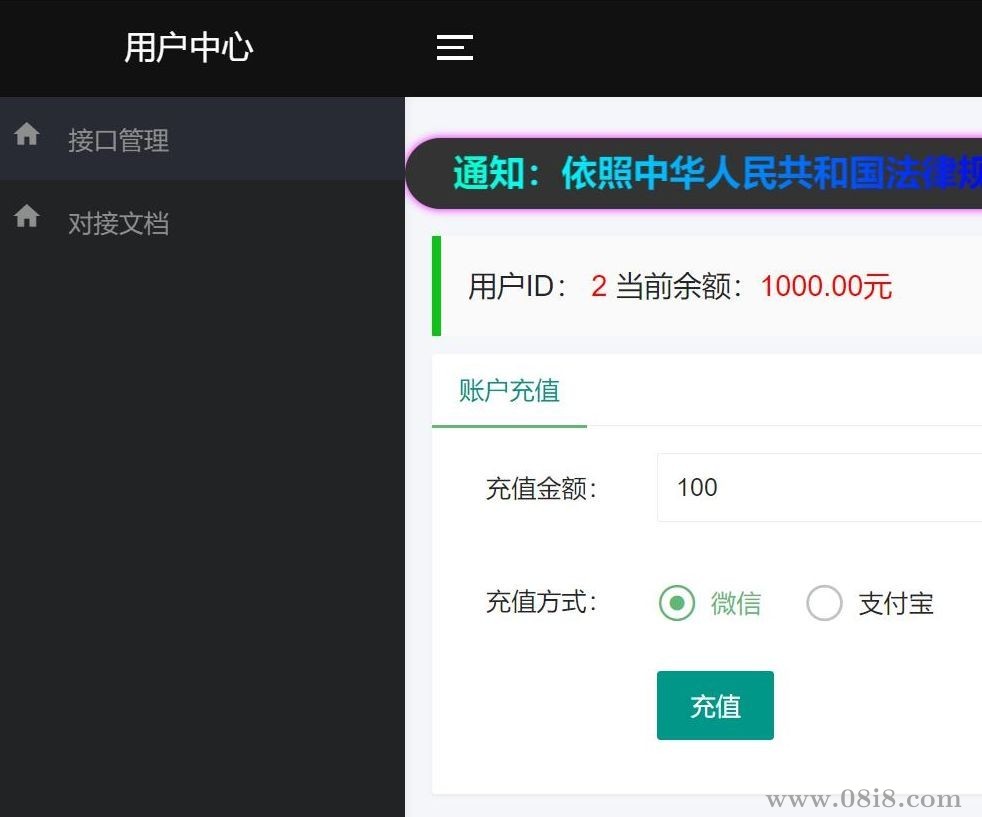Screen dimensions: 982x817
Task: Select 支付宝 as the recharge method
Action: coord(871,603)
